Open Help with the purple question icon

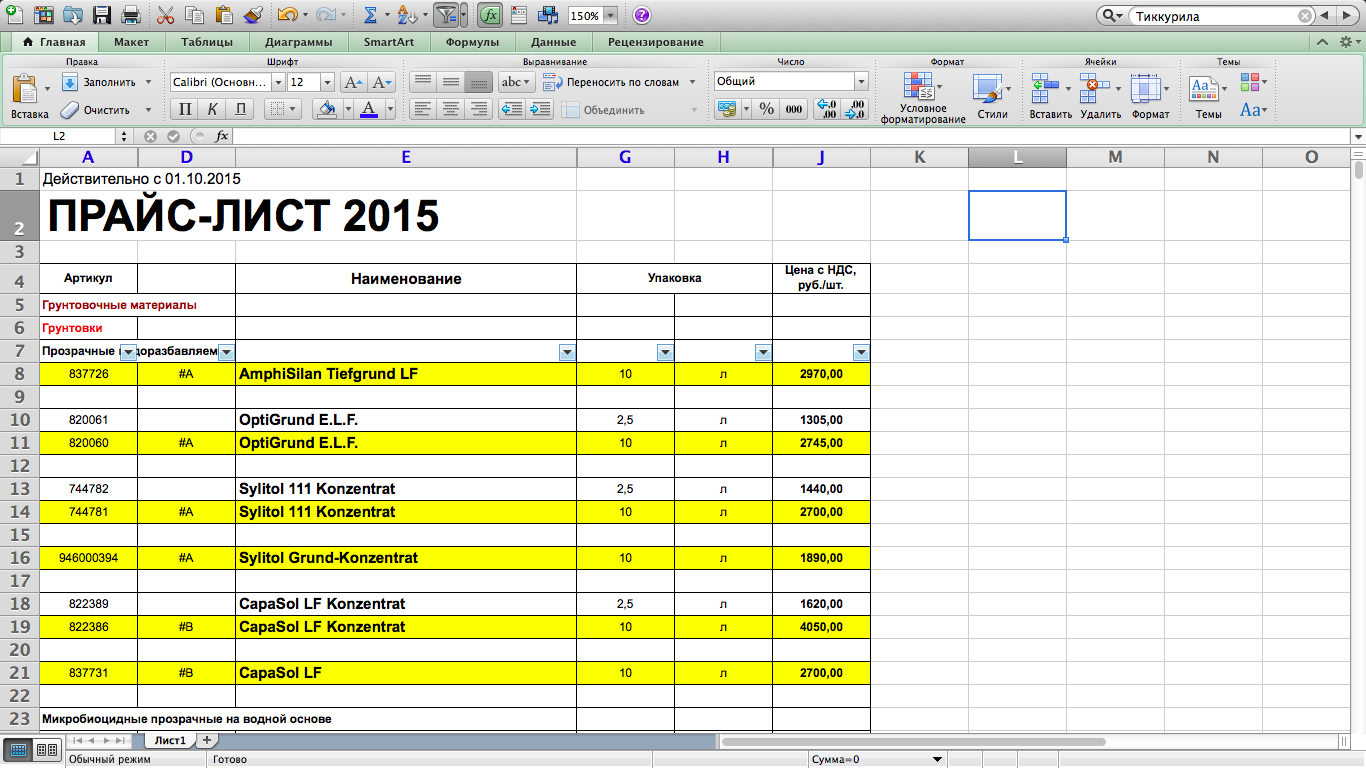point(642,15)
